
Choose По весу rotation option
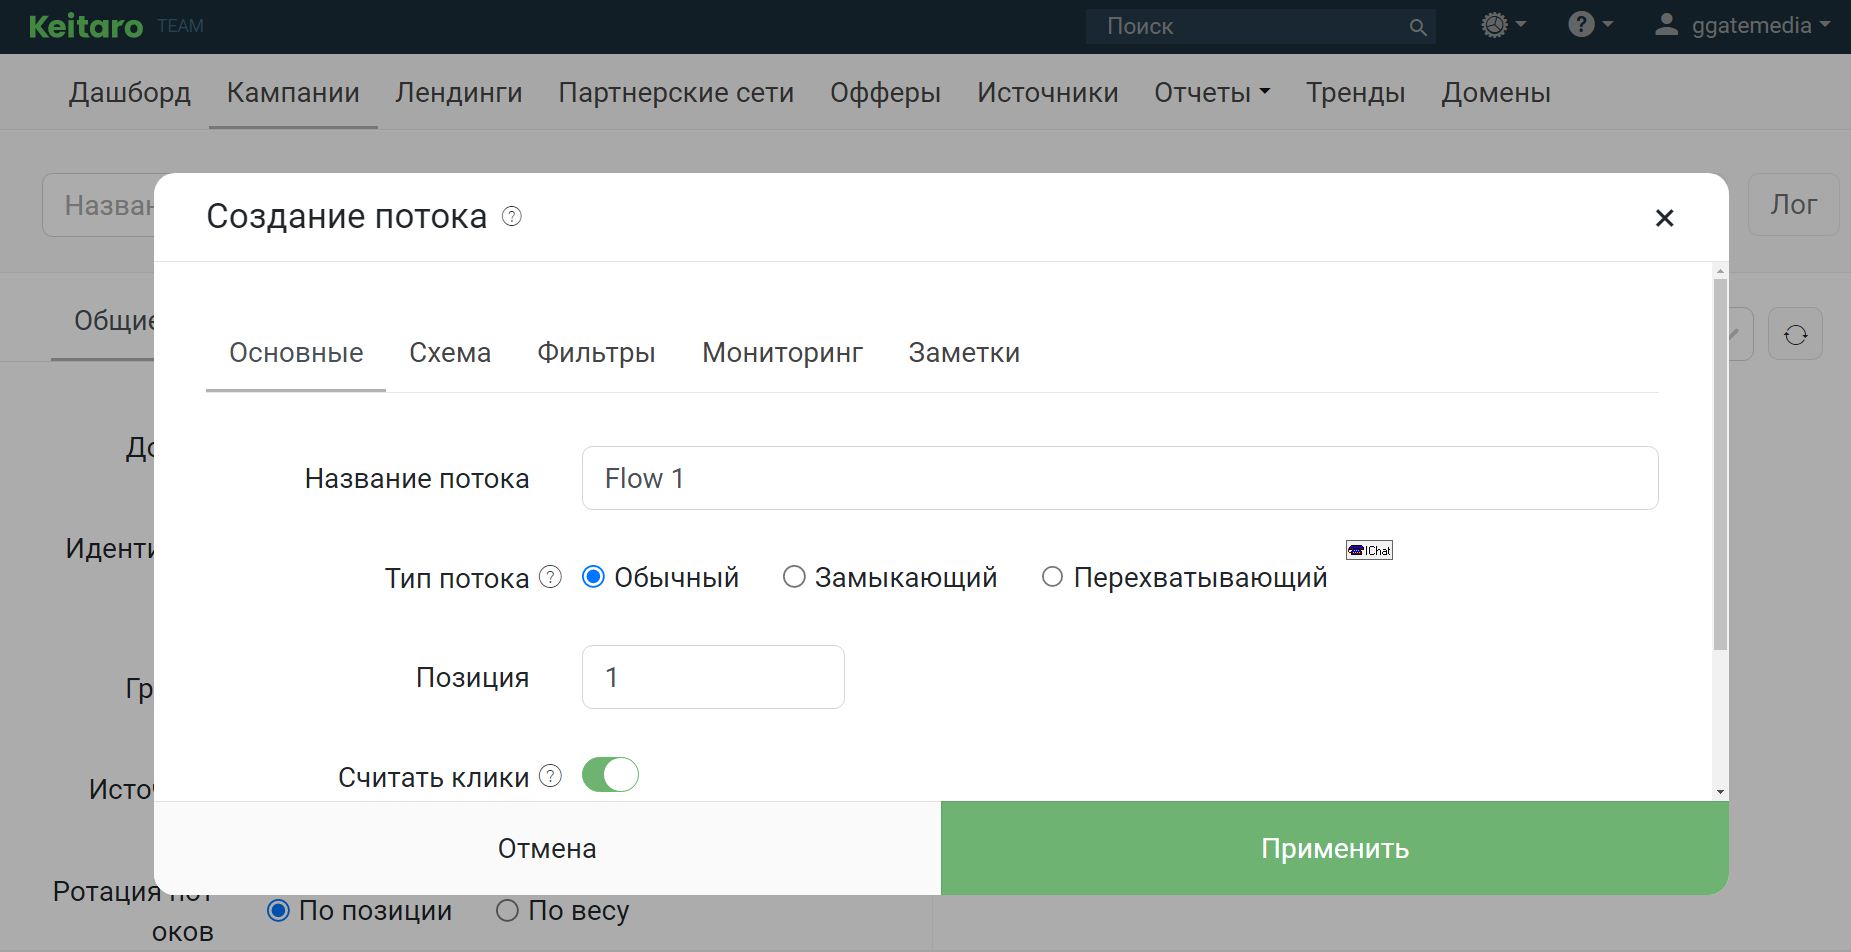click(x=508, y=910)
